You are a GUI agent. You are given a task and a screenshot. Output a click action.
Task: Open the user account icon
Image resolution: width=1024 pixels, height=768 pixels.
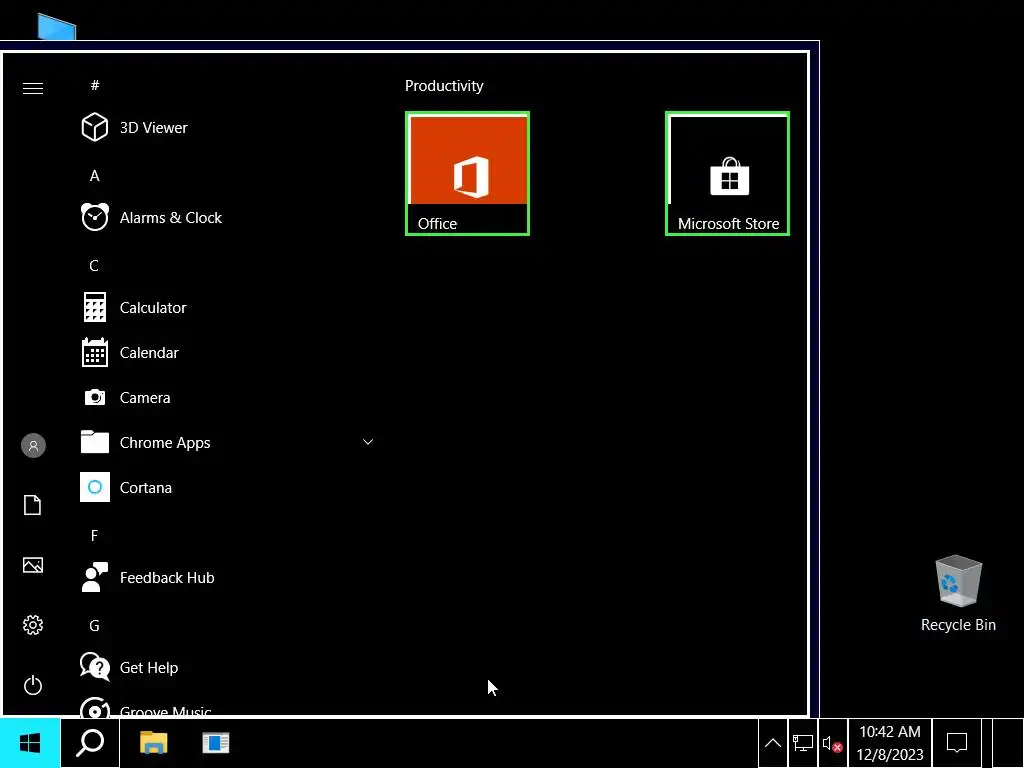pyautogui.click(x=33, y=445)
